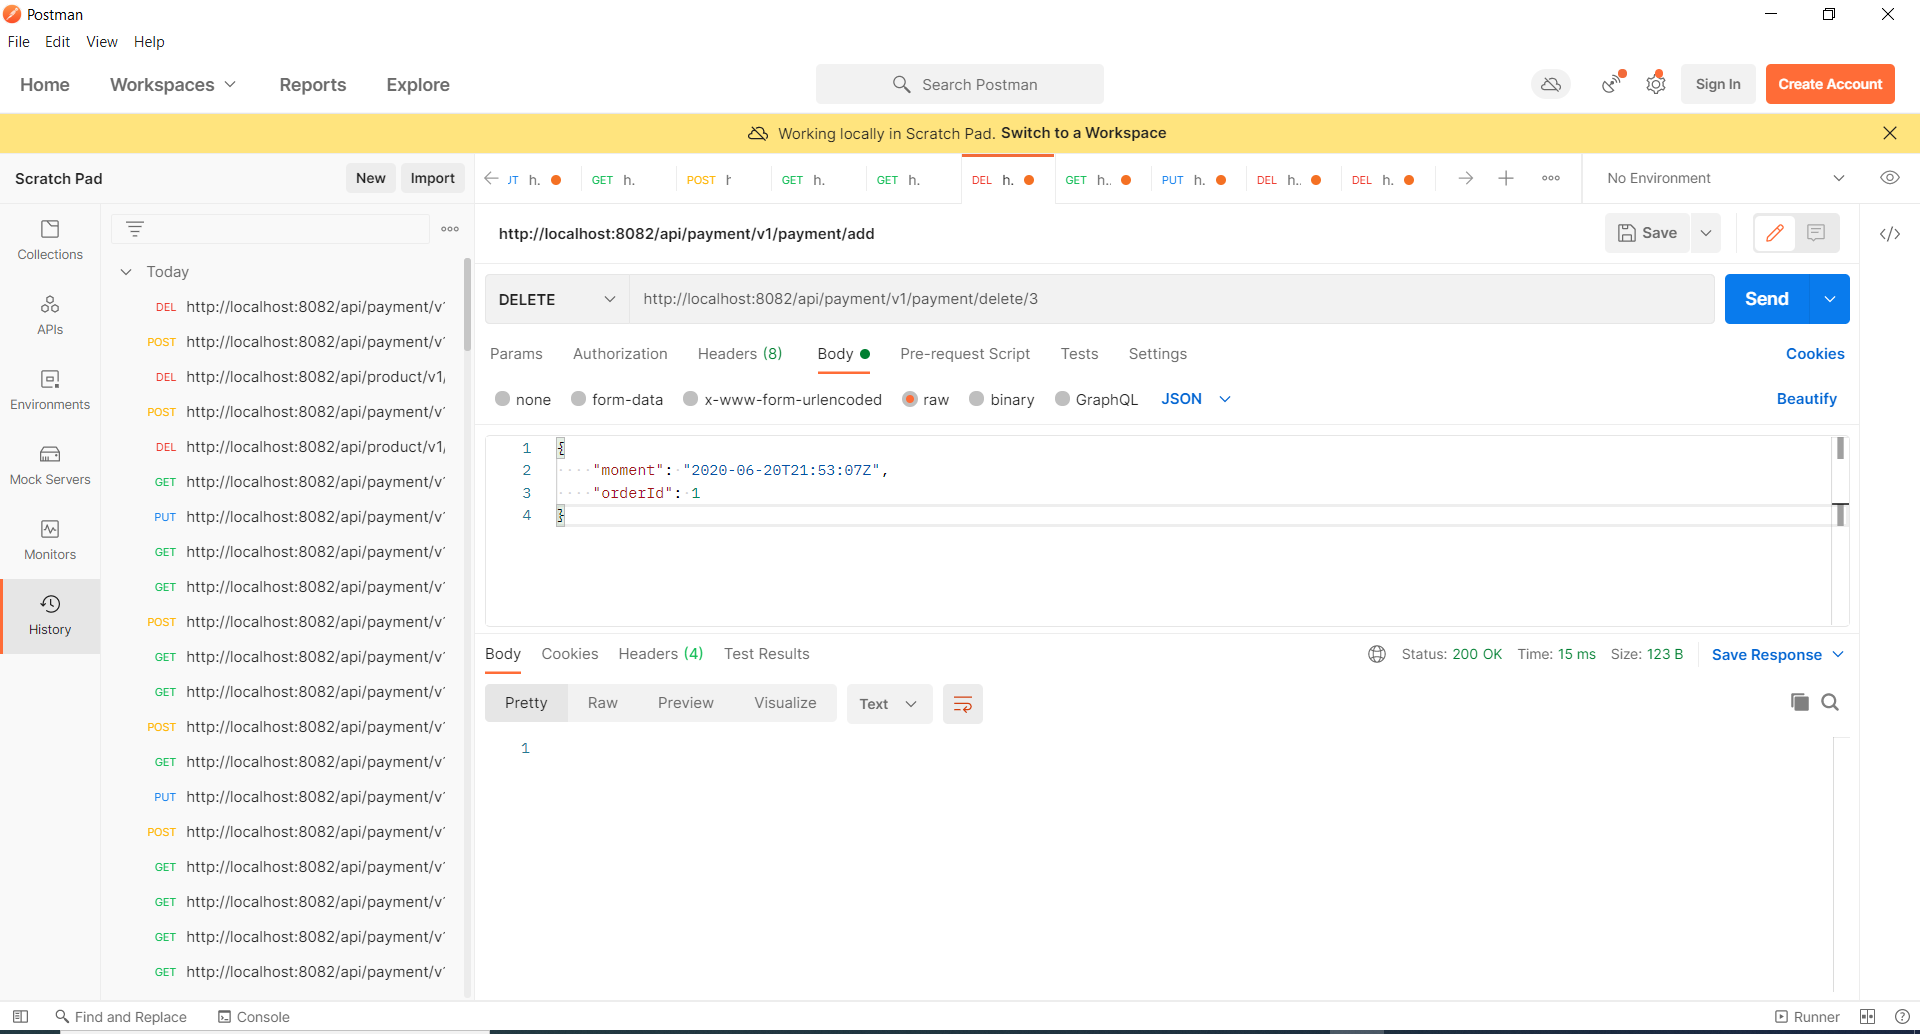Open the Cookies link
1920x1034 pixels.
[x=1815, y=354]
